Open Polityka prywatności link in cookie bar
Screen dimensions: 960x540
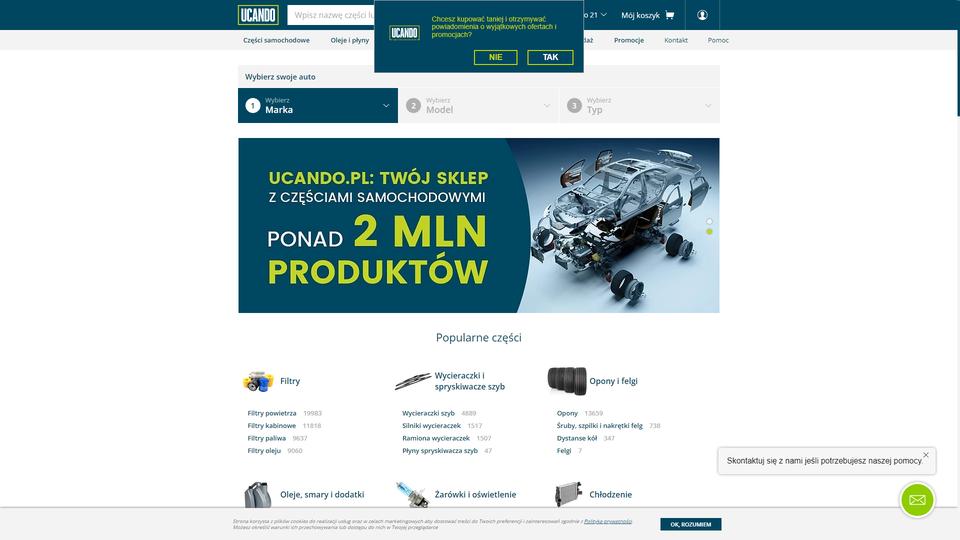607,522
